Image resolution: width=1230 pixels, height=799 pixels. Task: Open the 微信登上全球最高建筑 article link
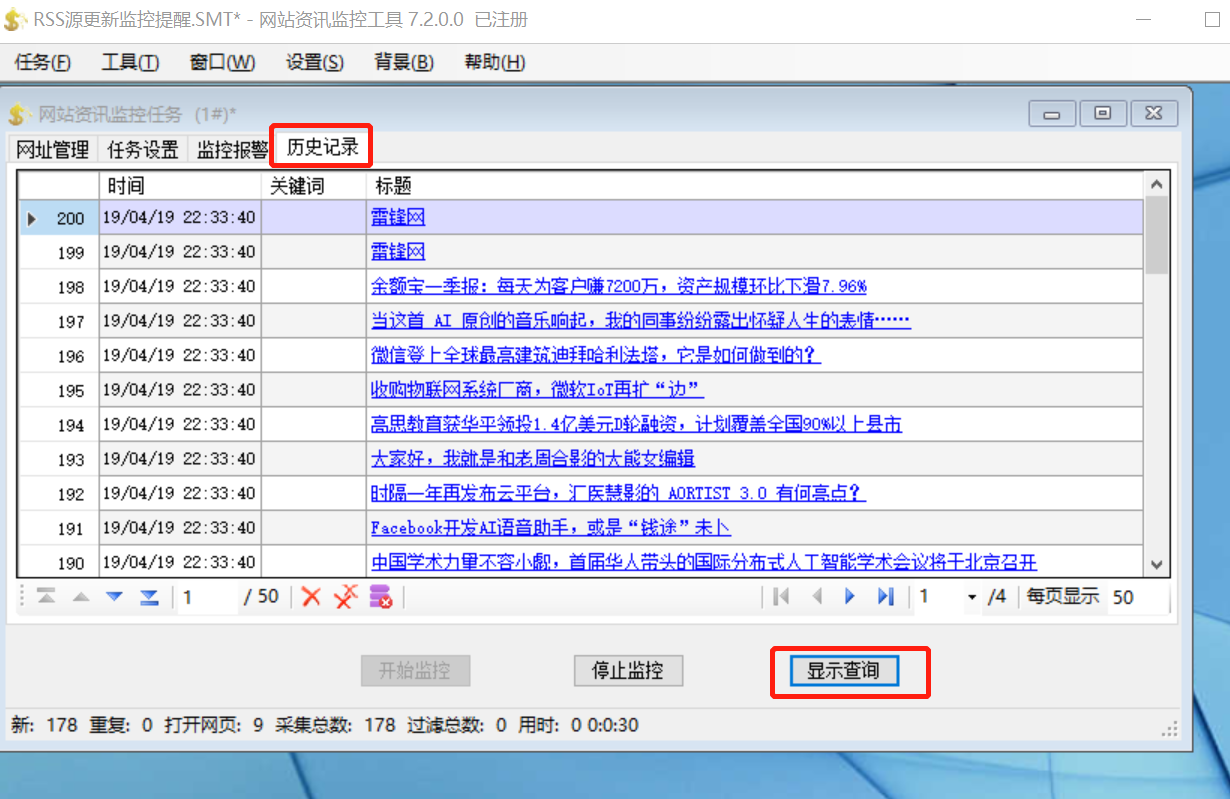coord(596,355)
